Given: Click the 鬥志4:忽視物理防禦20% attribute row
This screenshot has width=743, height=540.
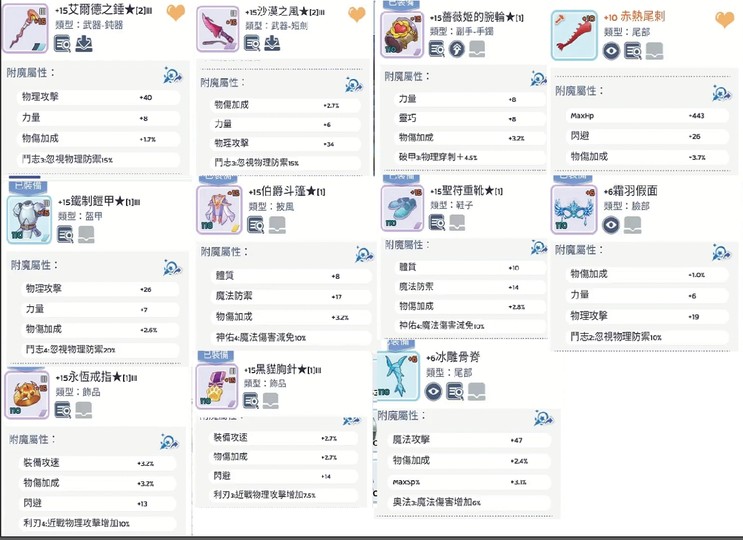Looking at the screenshot, I should [x=100, y=350].
